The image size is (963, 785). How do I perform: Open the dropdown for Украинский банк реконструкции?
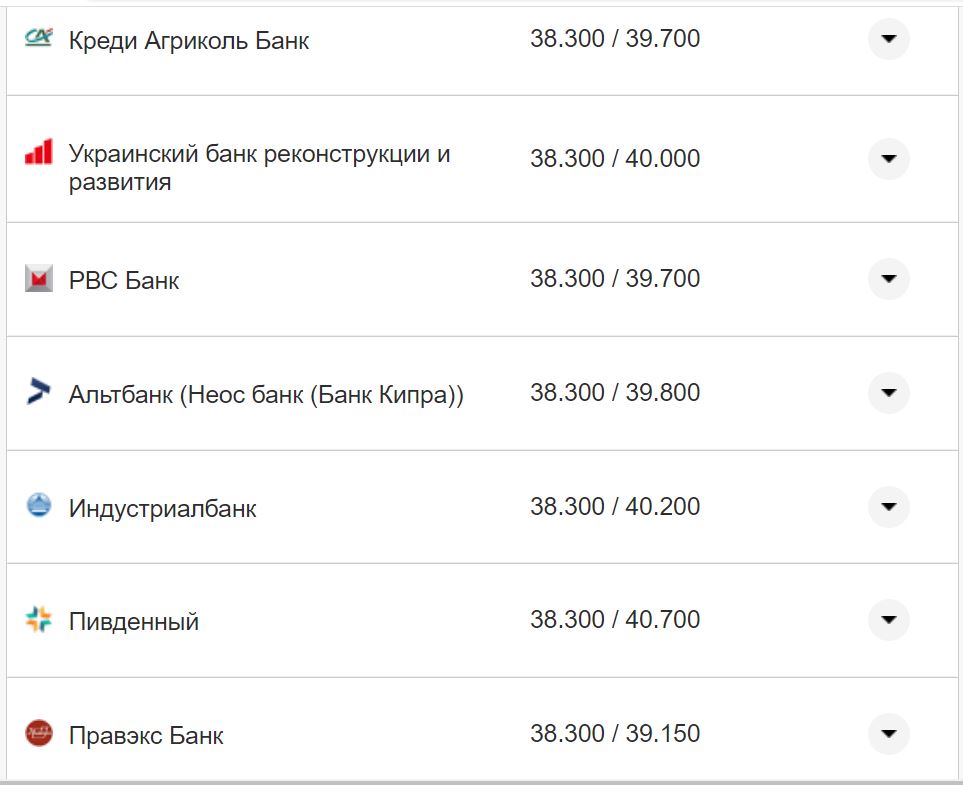888,158
